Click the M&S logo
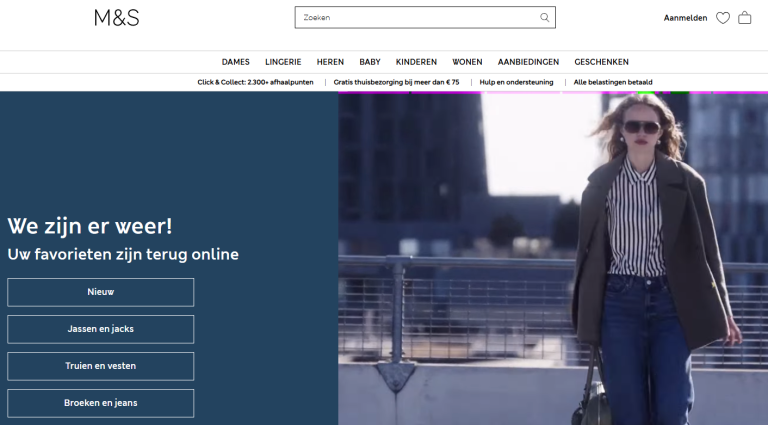This screenshot has width=768, height=425. (x=116, y=17)
